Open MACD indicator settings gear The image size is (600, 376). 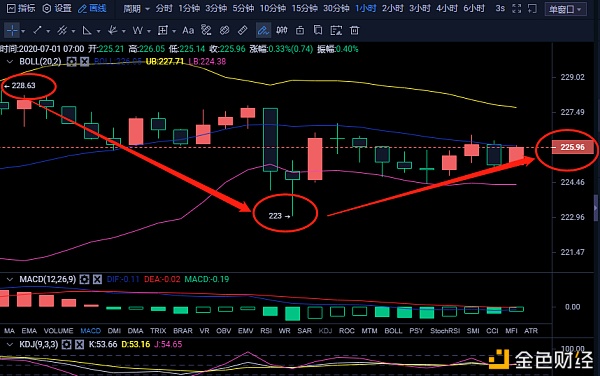(x=84, y=280)
